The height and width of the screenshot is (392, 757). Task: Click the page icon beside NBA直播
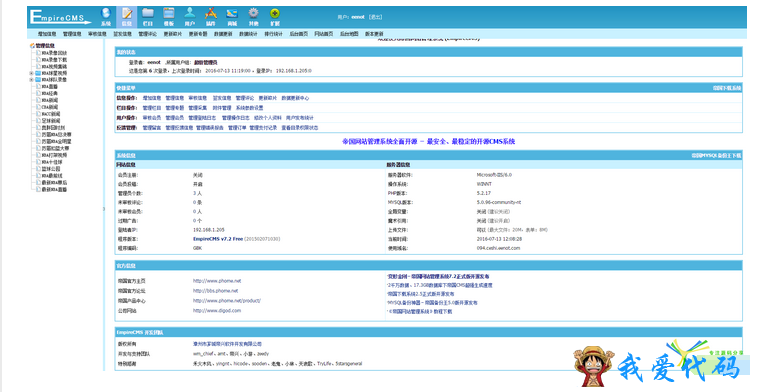(x=39, y=86)
